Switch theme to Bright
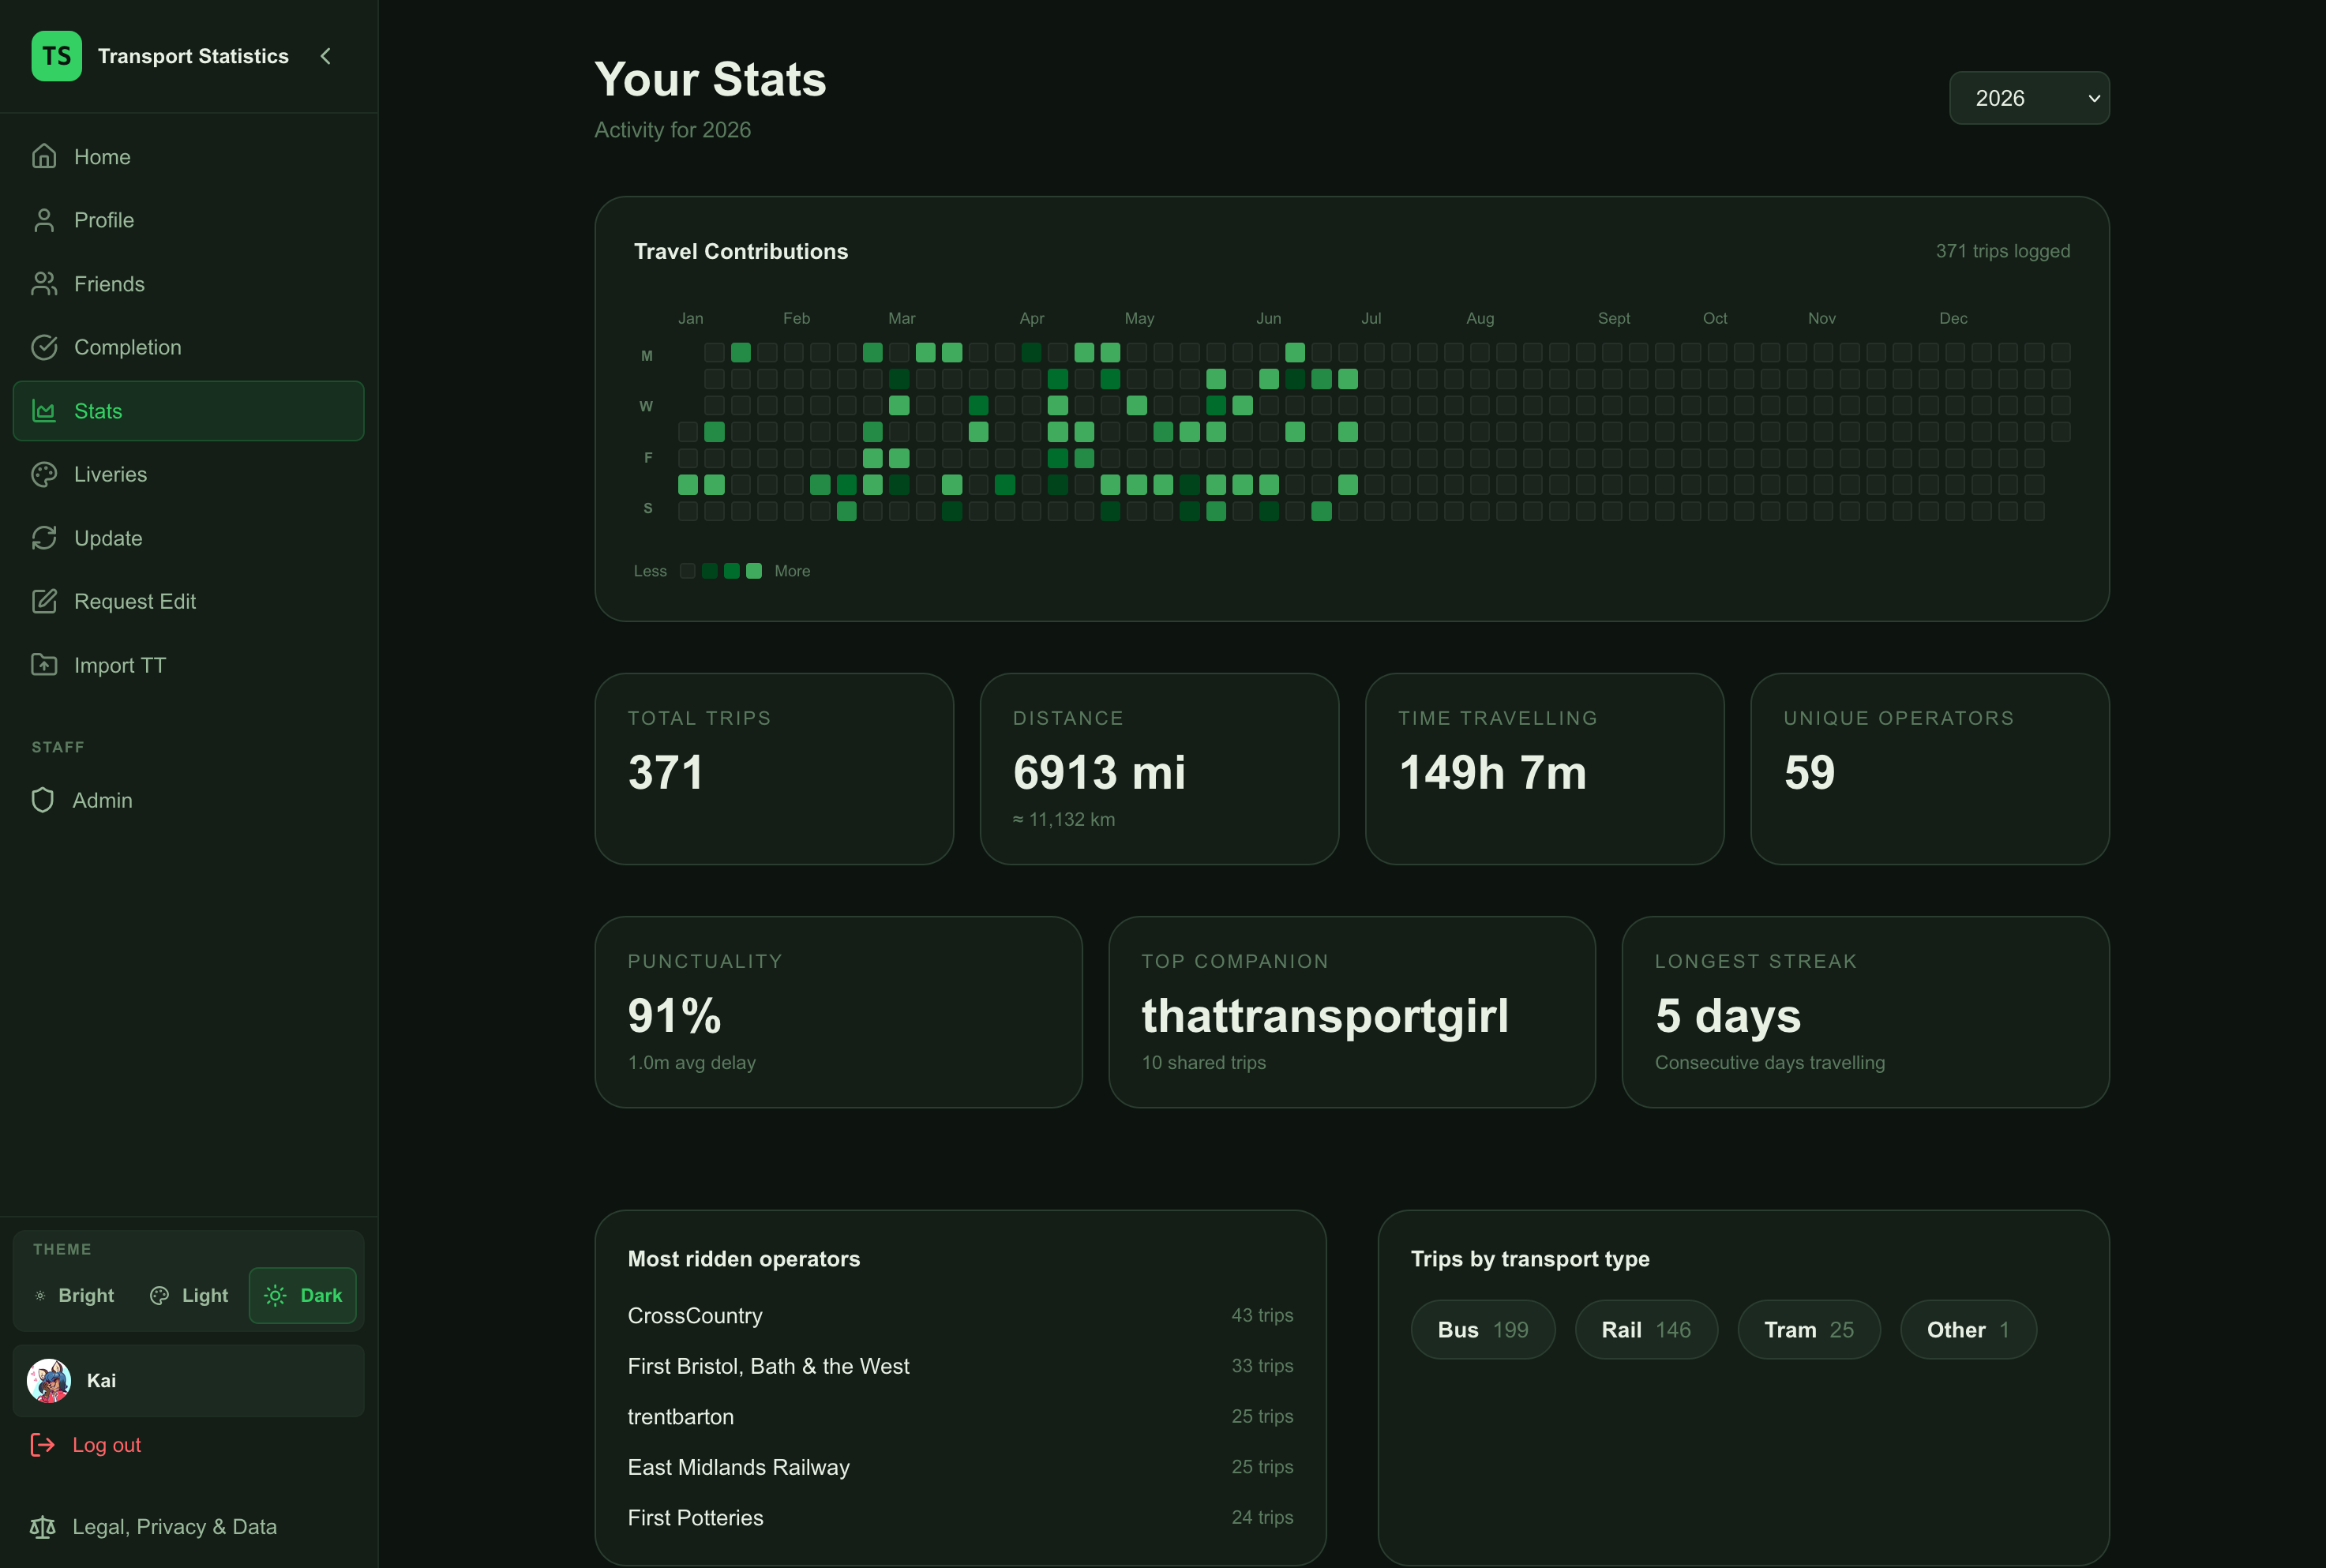This screenshot has height=1568, width=2326. [x=75, y=1295]
